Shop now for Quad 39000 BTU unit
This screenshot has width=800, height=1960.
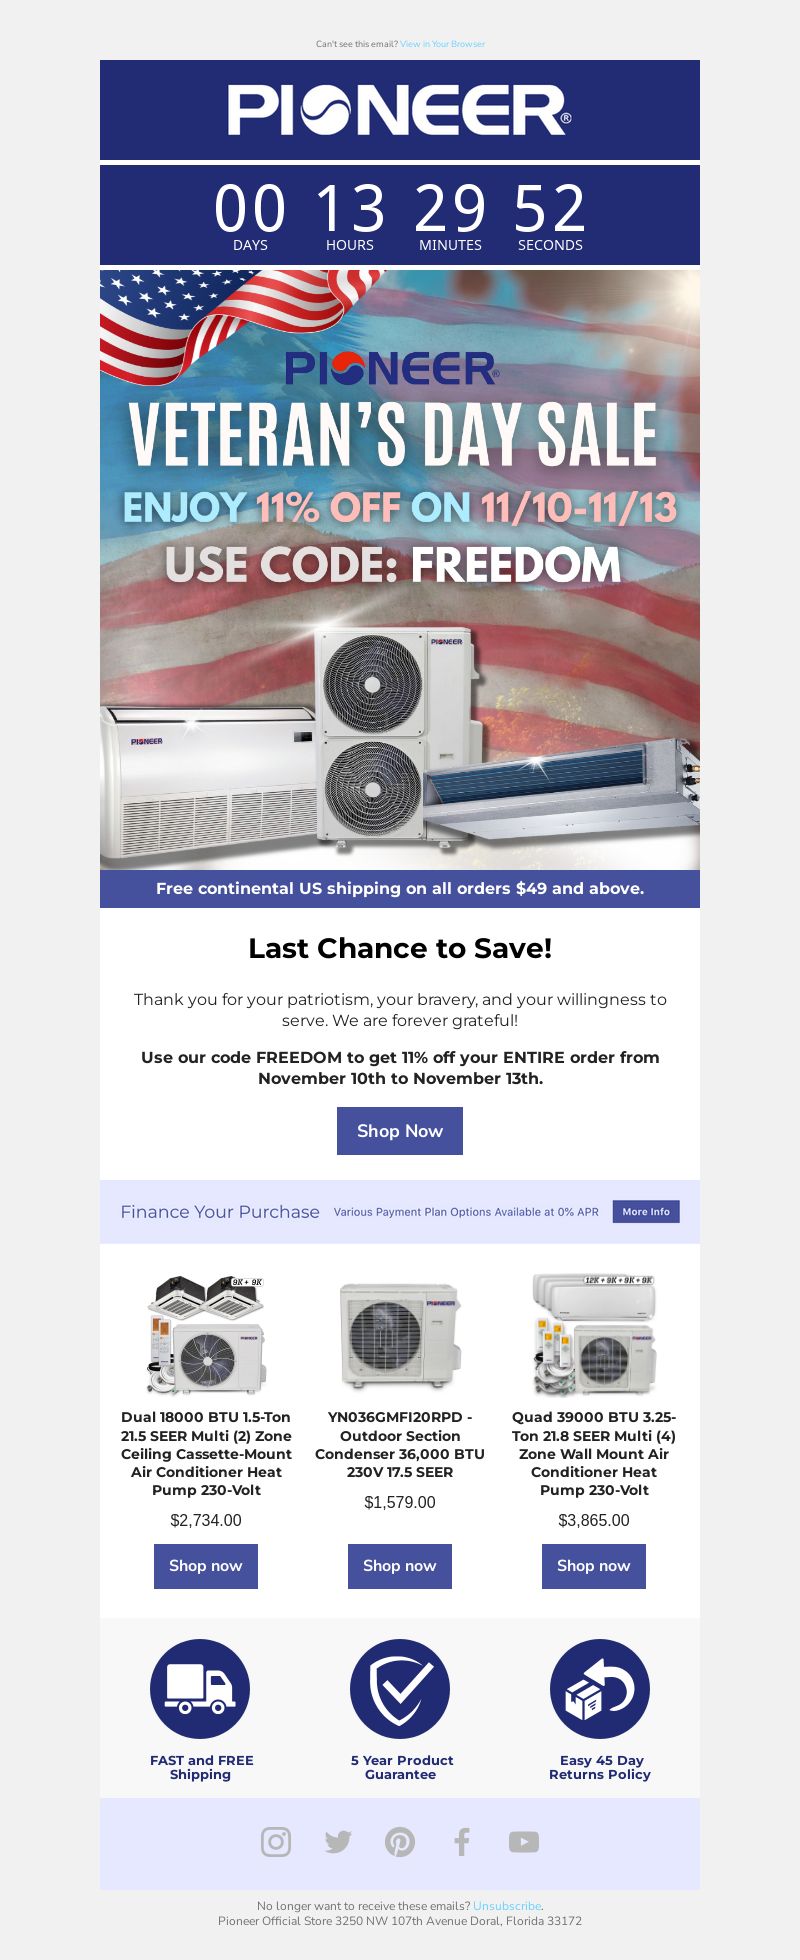[x=594, y=1566]
